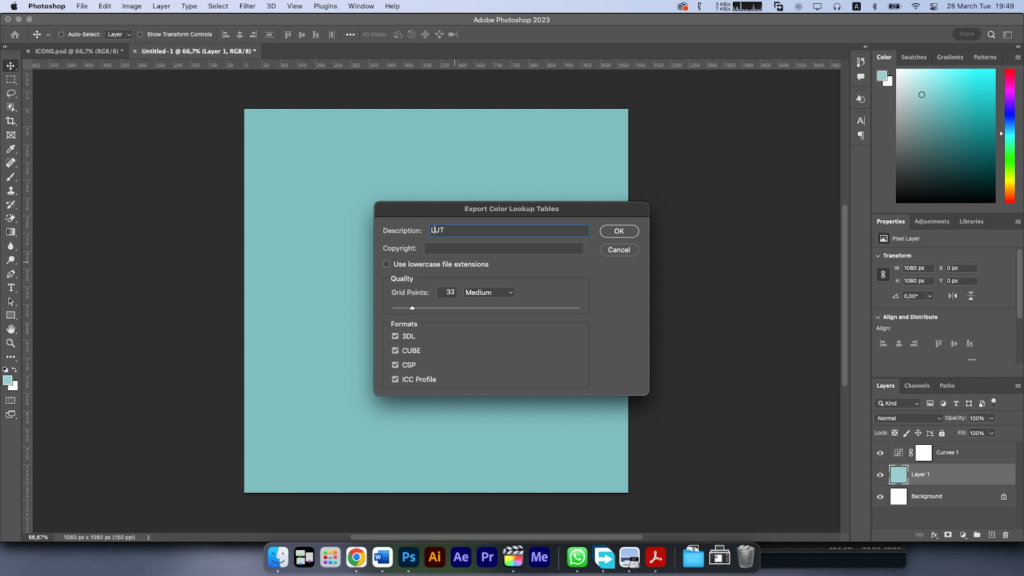Open Illustrator in the Dock
Image resolution: width=1024 pixels, height=576 pixels.
pos(434,557)
